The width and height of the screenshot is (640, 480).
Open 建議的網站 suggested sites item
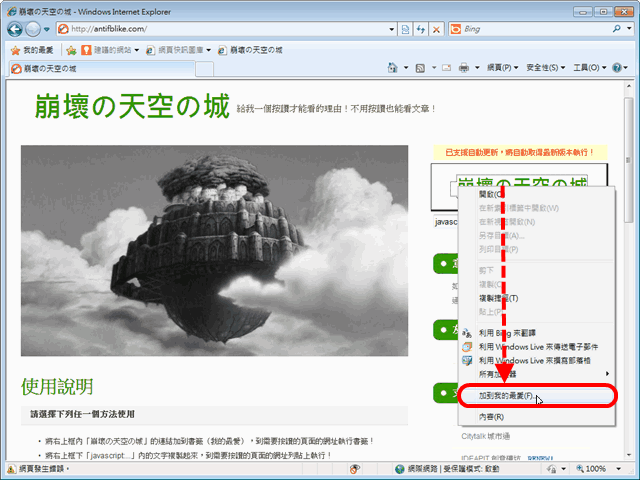110,50
